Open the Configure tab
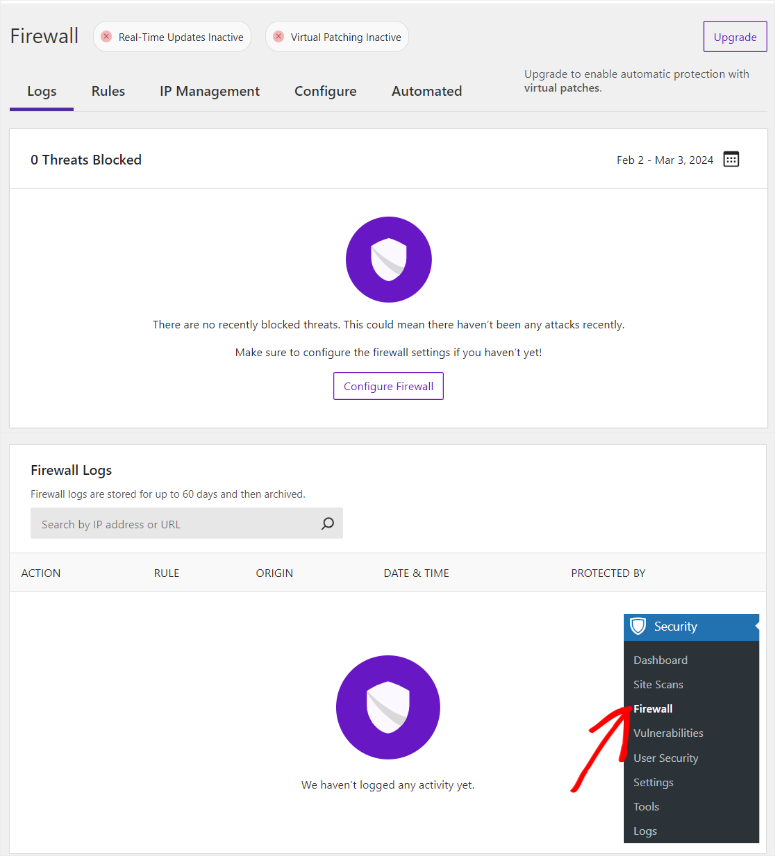This screenshot has width=775, height=865. pos(325,91)
